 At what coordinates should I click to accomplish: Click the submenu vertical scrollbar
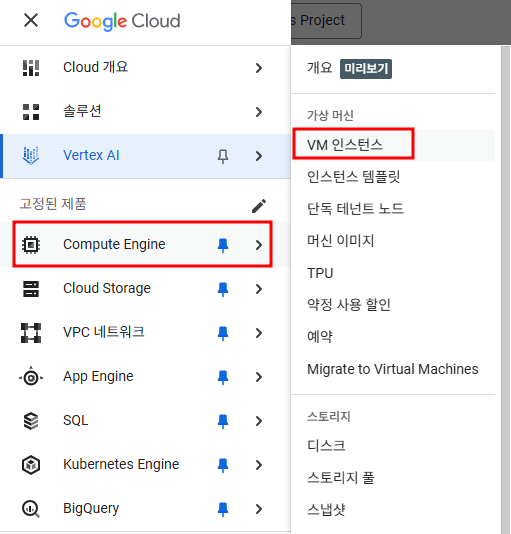click(x=506, y=289)
